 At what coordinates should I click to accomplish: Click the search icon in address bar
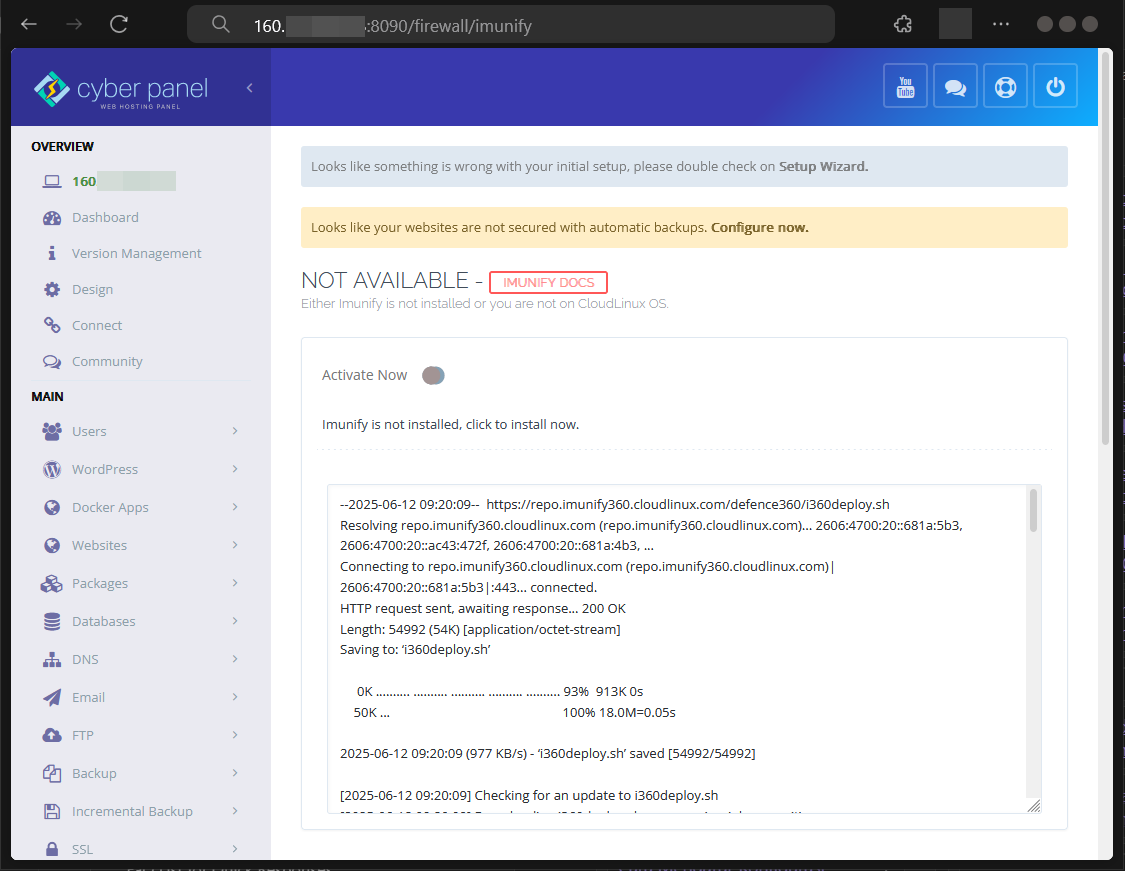pyautogui.click(x=221, y=24)
